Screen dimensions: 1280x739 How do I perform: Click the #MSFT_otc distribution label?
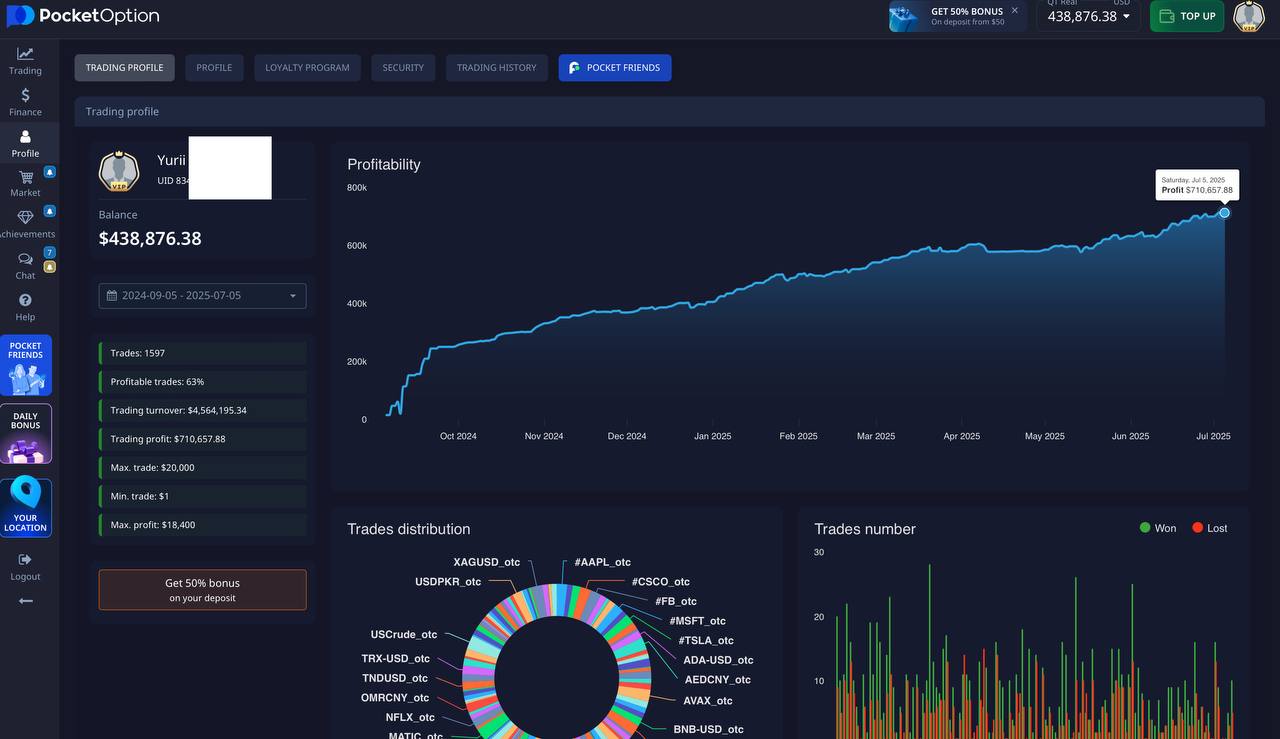click(697, 621)
